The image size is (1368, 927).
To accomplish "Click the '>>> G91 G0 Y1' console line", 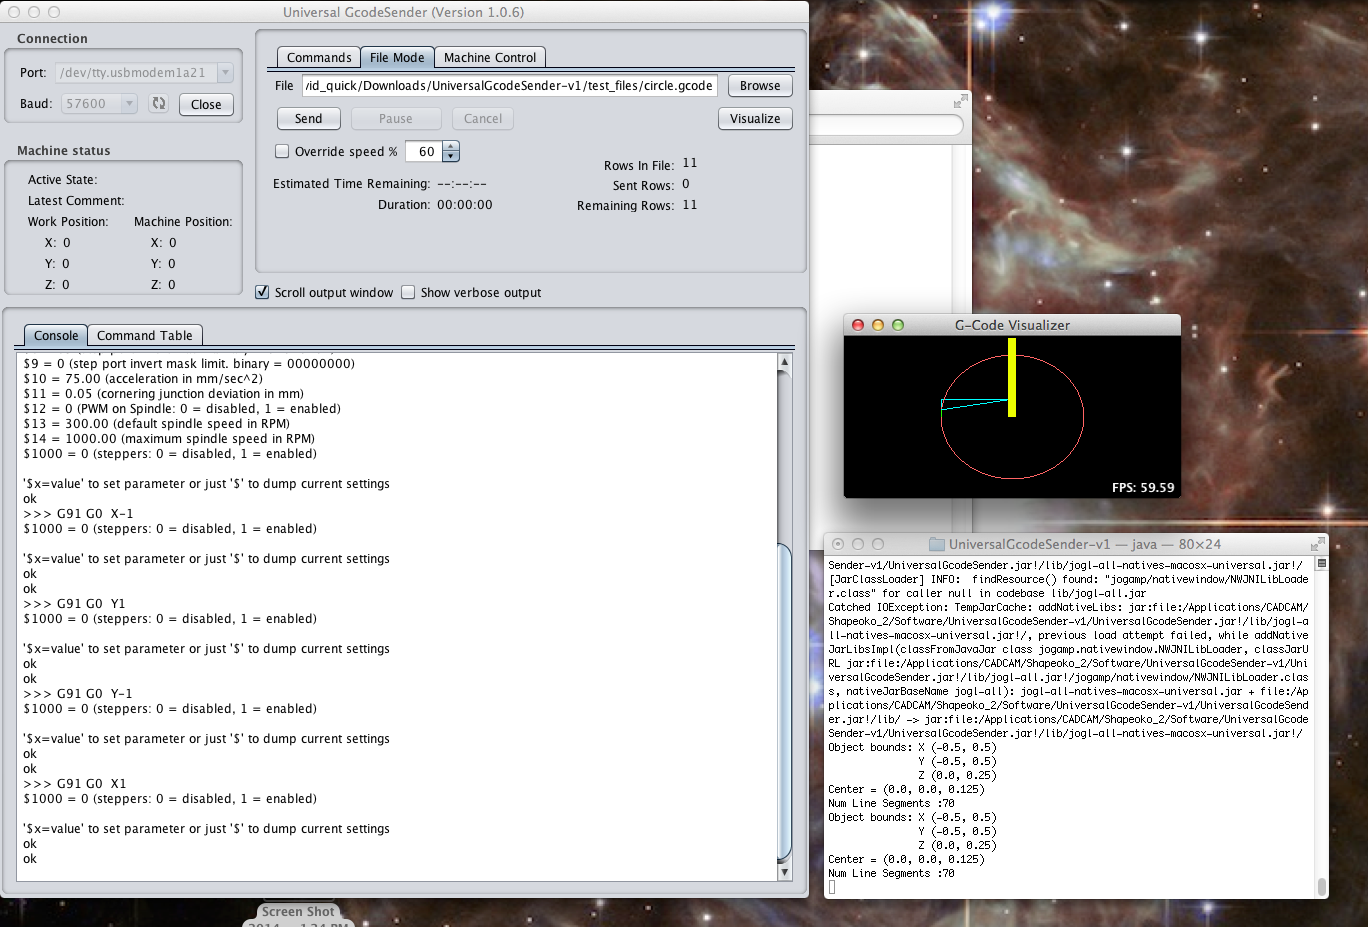I will point(74,604).
